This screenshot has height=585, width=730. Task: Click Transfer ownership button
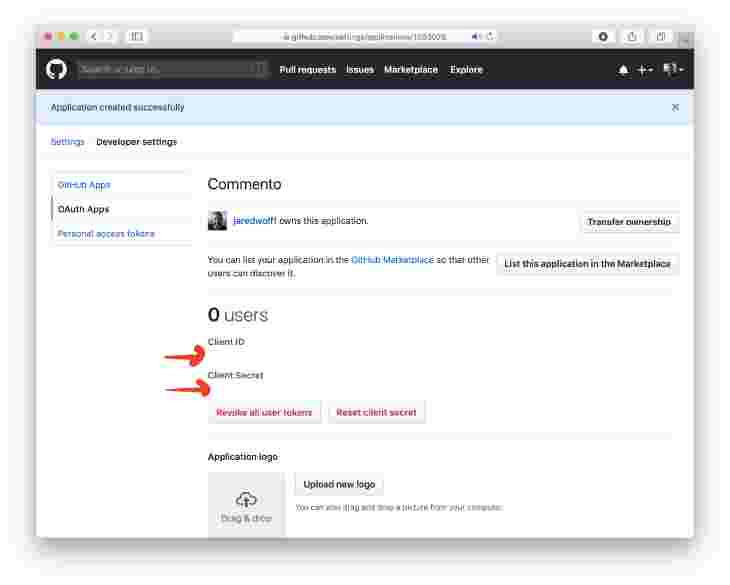click(629, 222)
